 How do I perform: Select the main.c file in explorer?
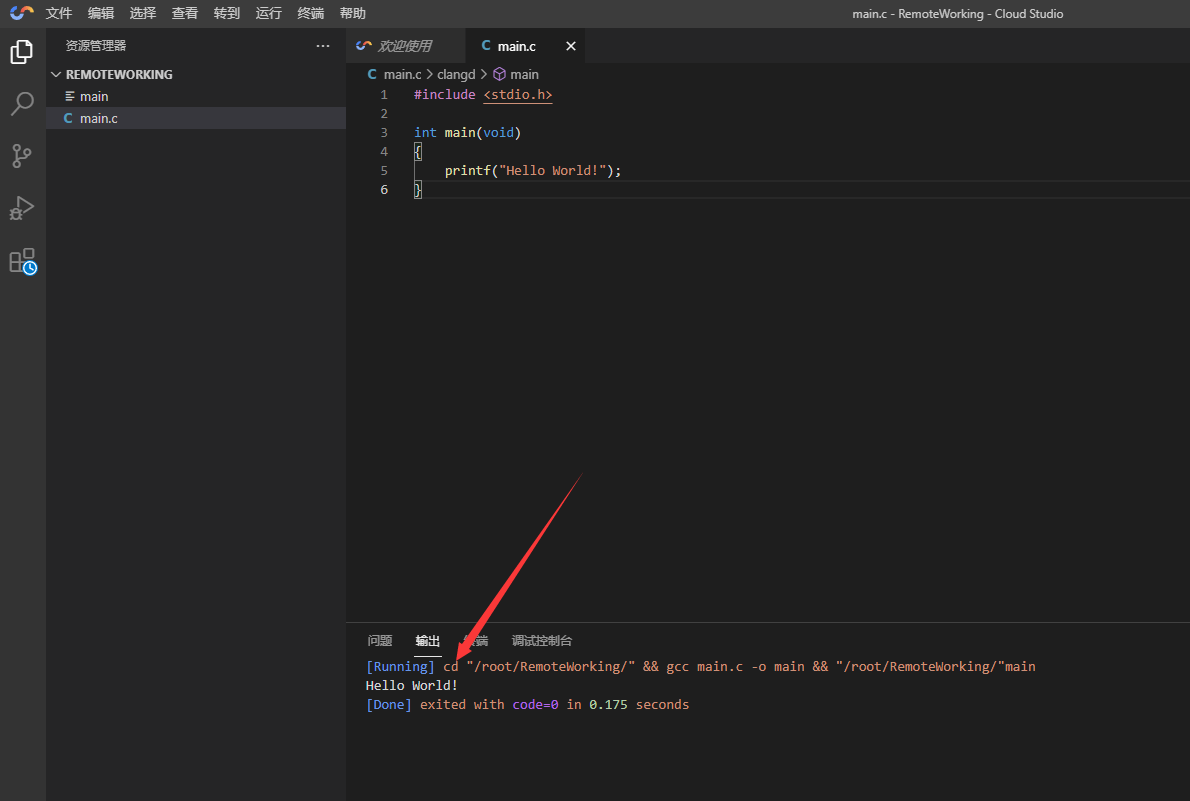click(x=99, y=118)
